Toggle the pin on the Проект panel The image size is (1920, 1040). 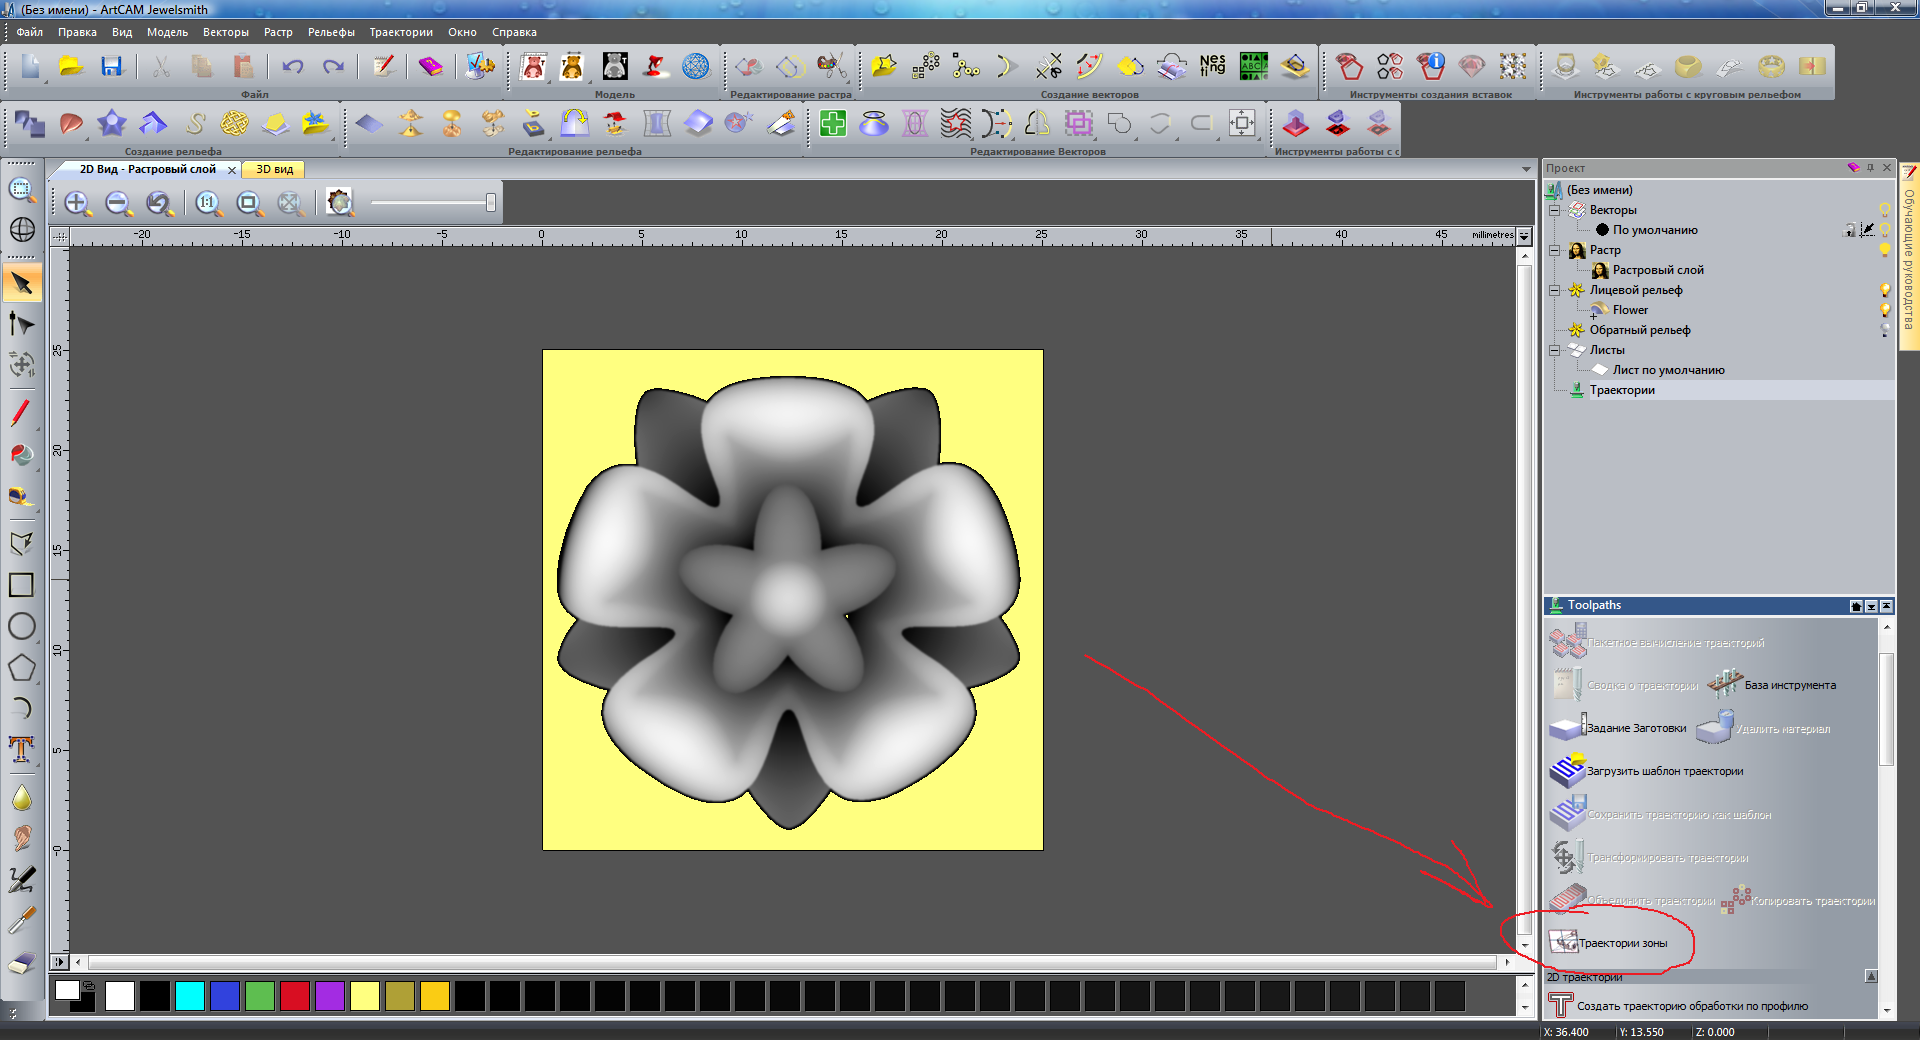tap(1870, 168)
